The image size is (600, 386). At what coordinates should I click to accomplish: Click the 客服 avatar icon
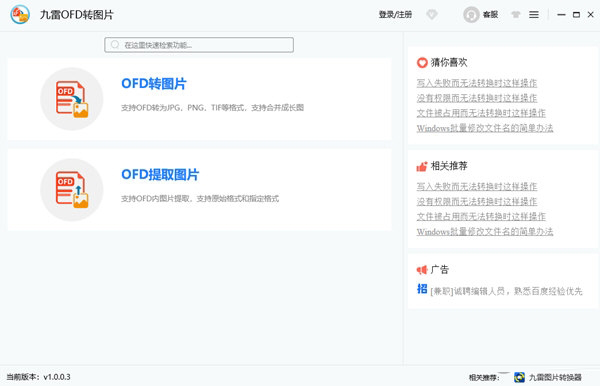(471, 15)
